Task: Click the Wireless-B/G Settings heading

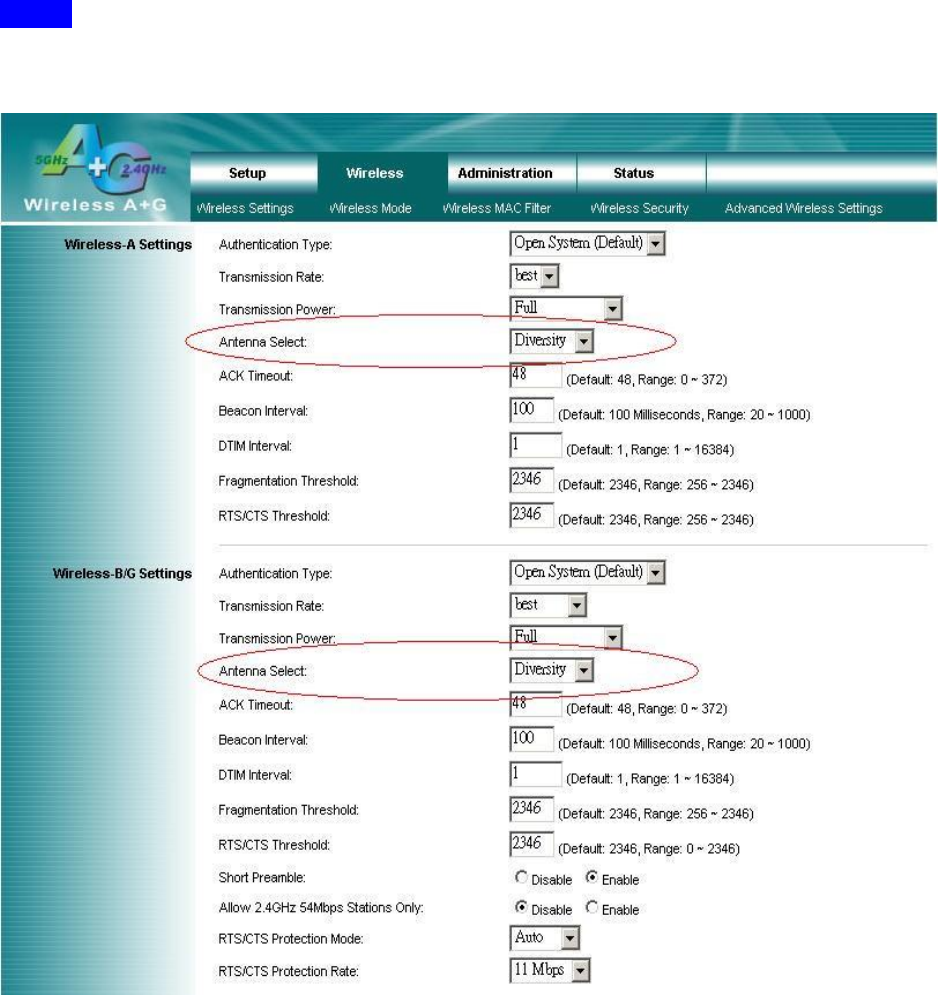Action: coord(122,574)
